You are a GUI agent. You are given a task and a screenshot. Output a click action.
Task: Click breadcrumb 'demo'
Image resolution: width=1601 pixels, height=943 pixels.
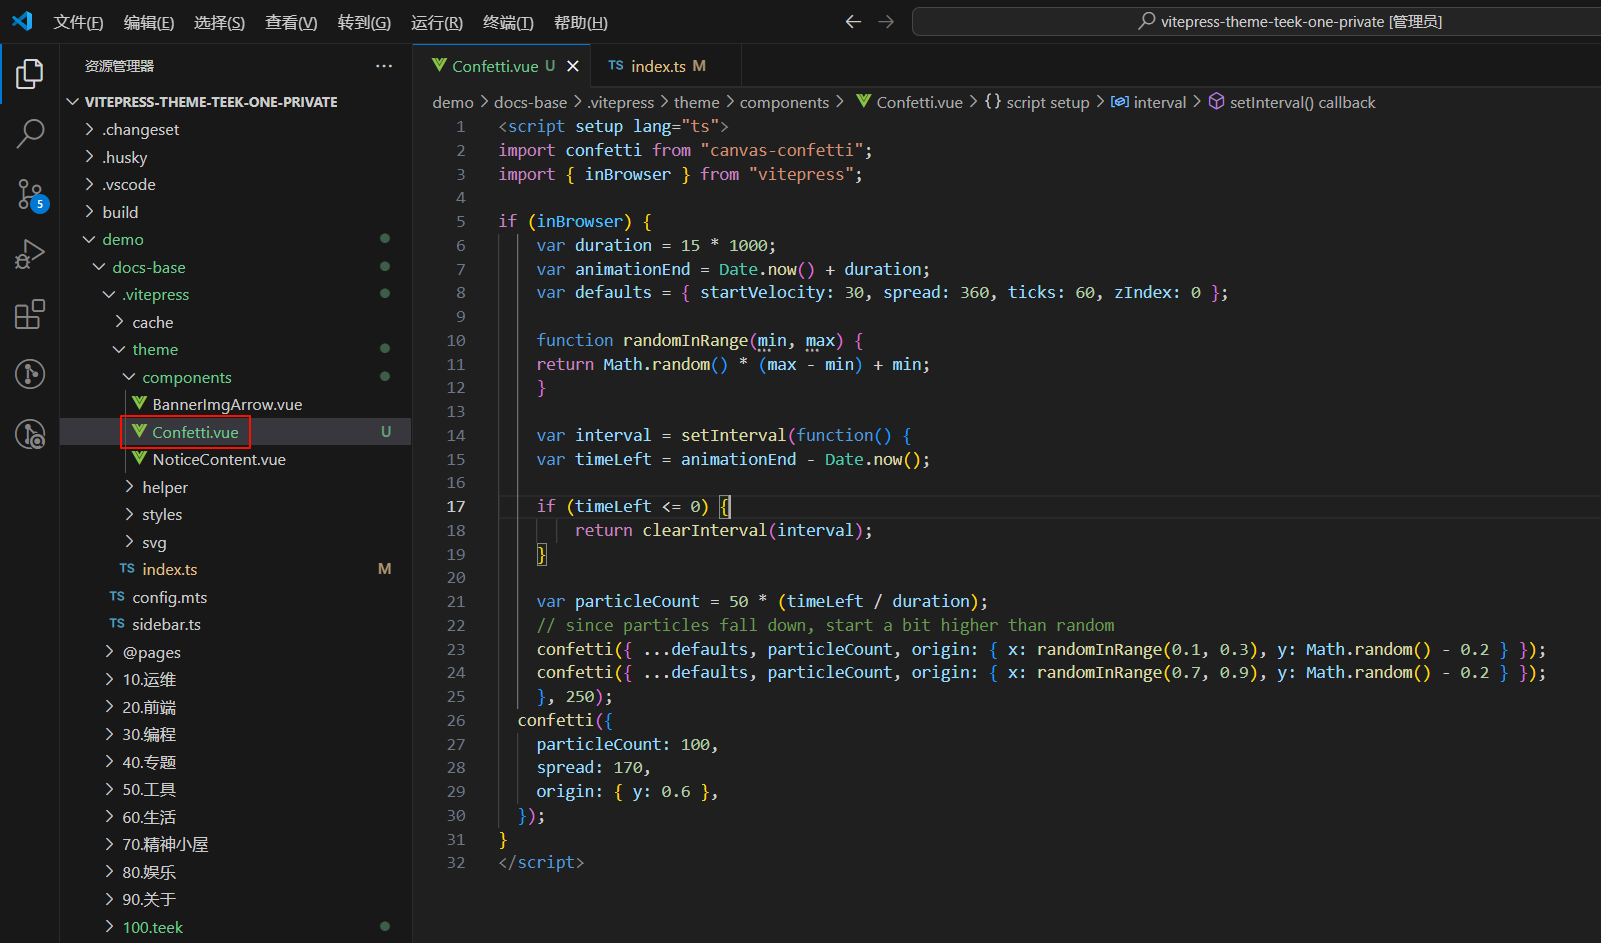point(453,102)
